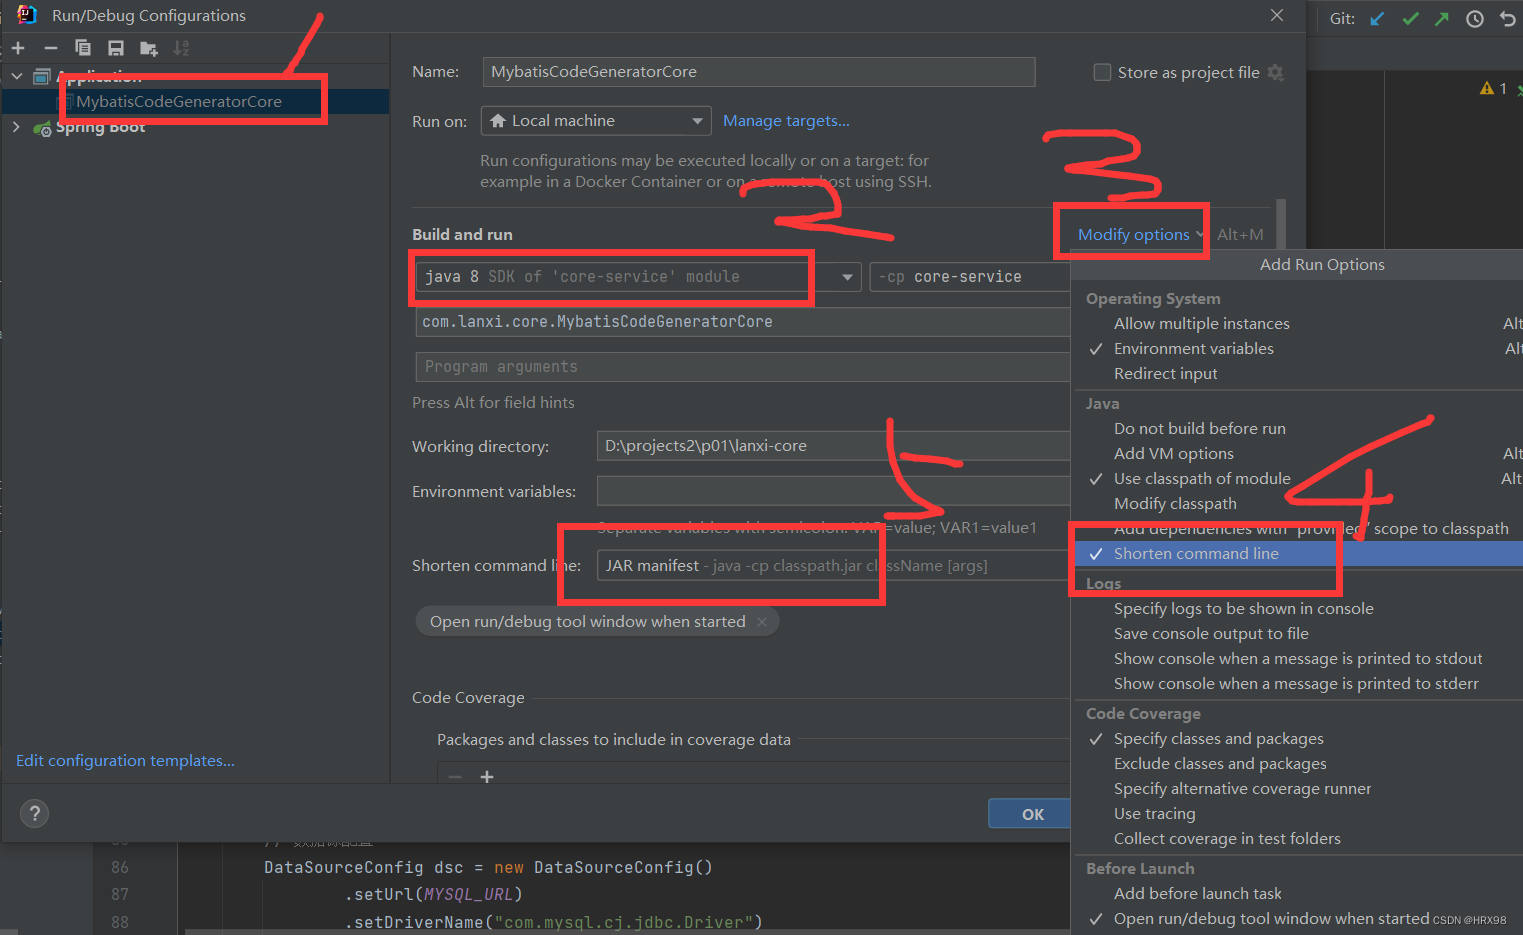1523x935 pixels.
Task: Select Show console when message printed to stderr
Action: (x=1297, y=684)
